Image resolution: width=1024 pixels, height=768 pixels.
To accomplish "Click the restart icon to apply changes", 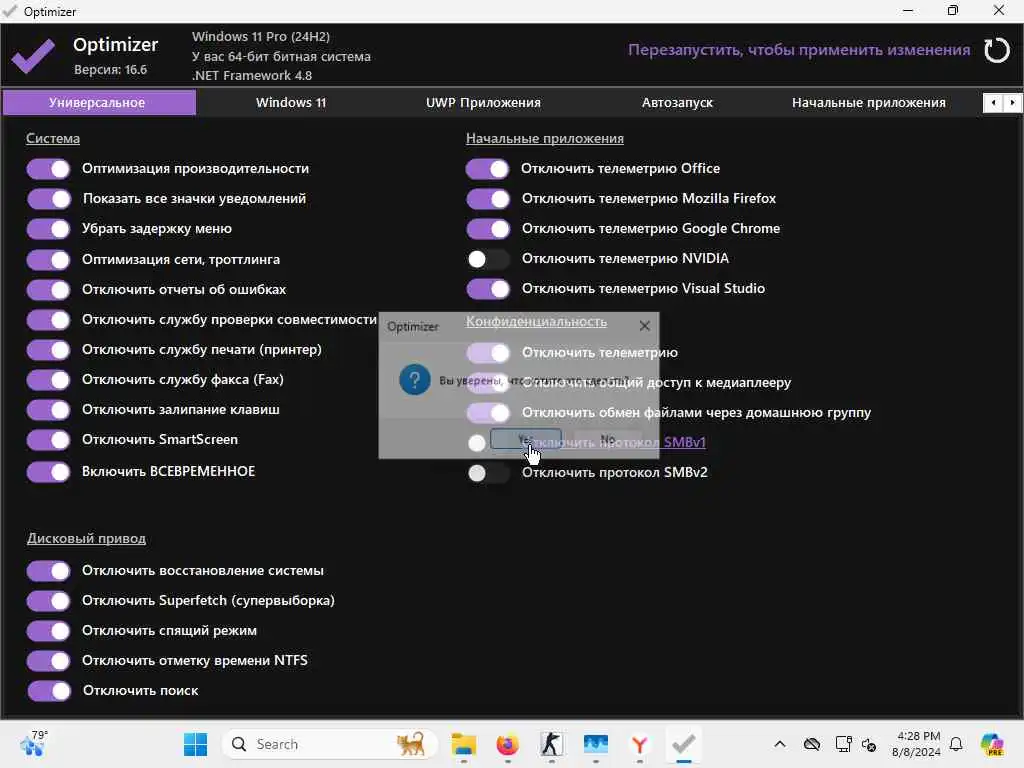I will 996,50.
